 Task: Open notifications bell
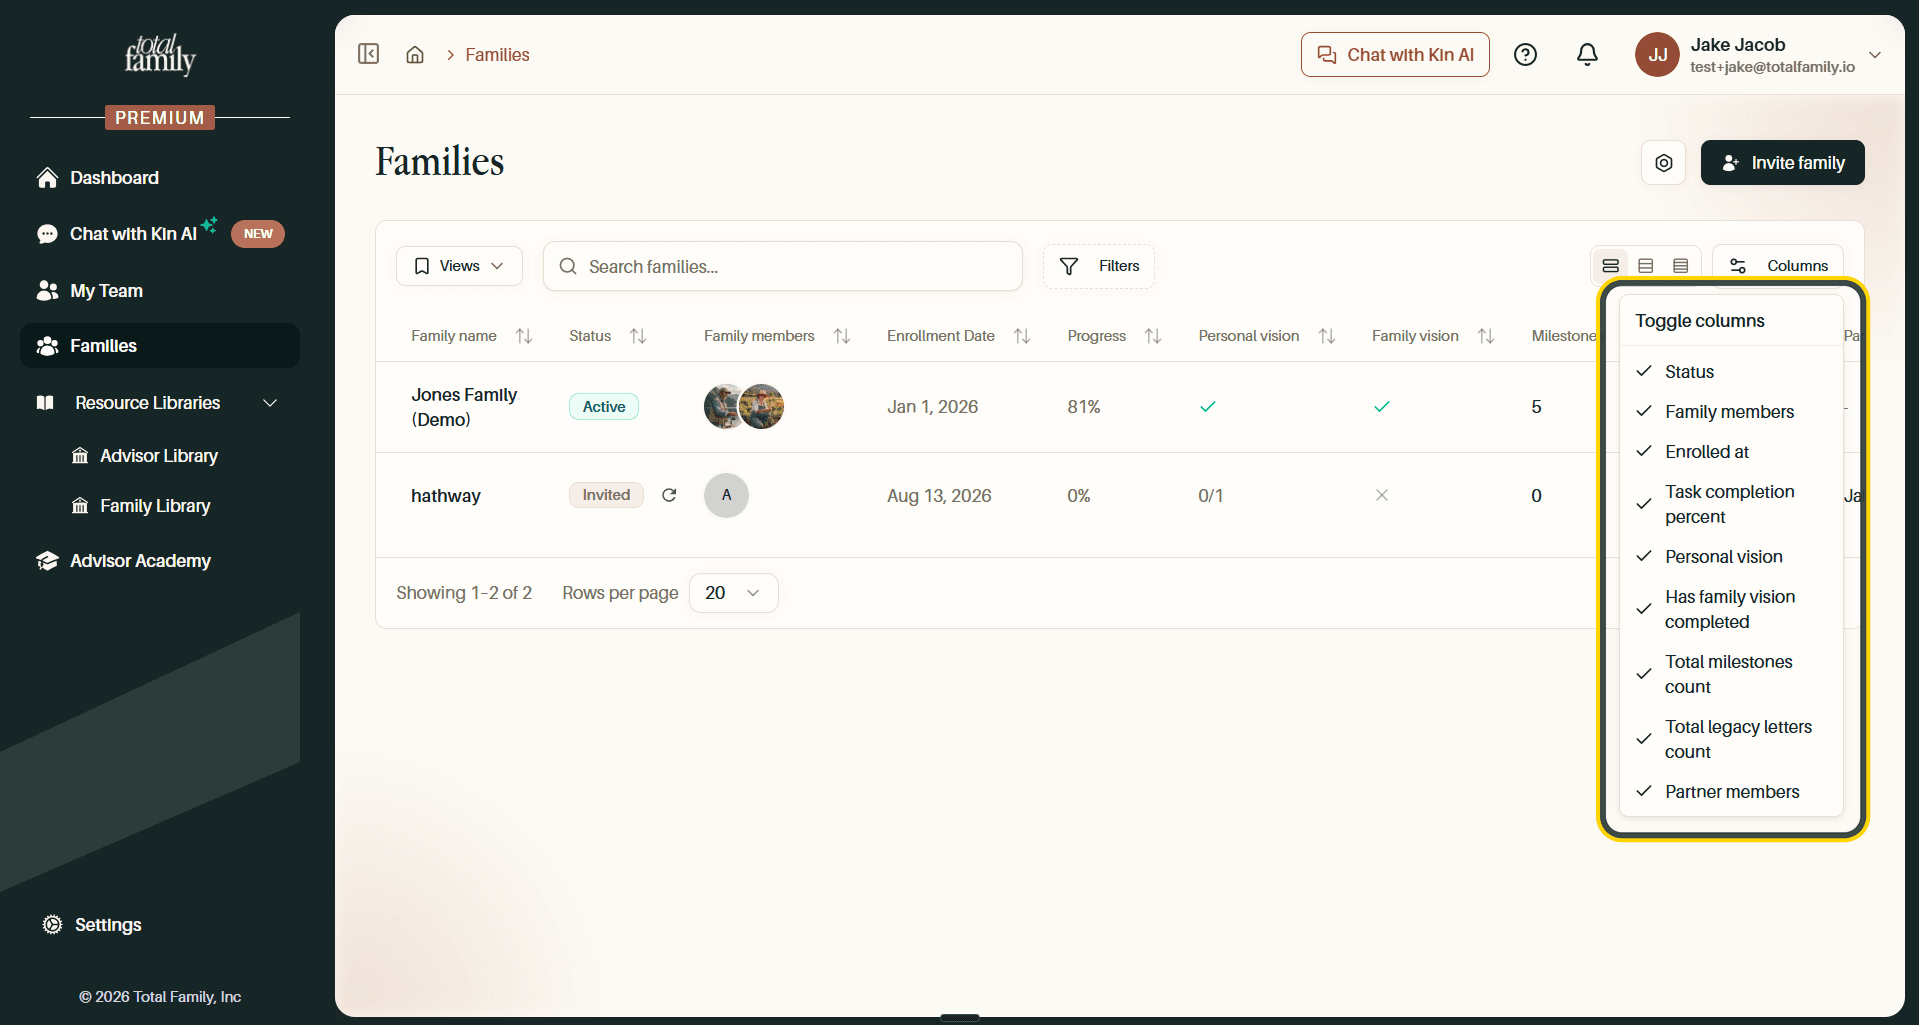[x=1587, y=55]
